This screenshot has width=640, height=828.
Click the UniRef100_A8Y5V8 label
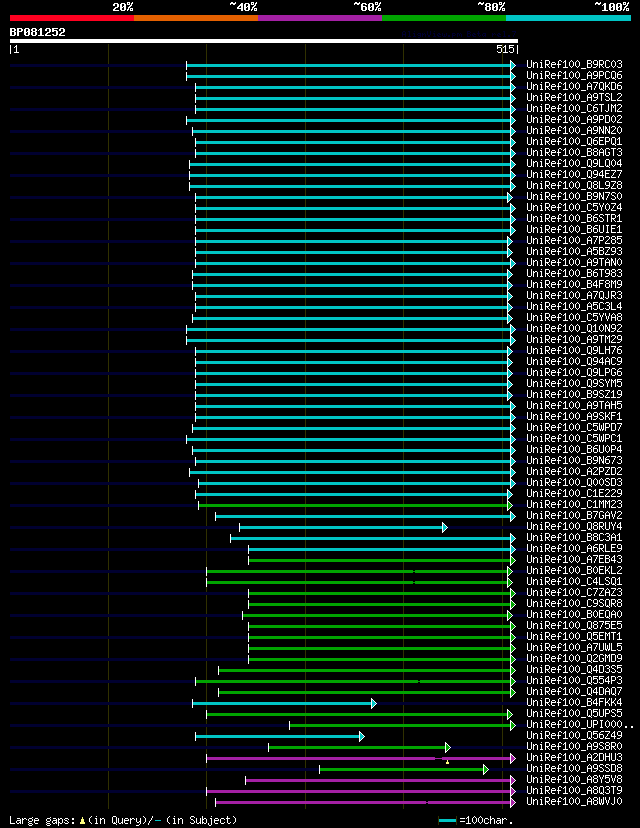click(x=574, y=779)
